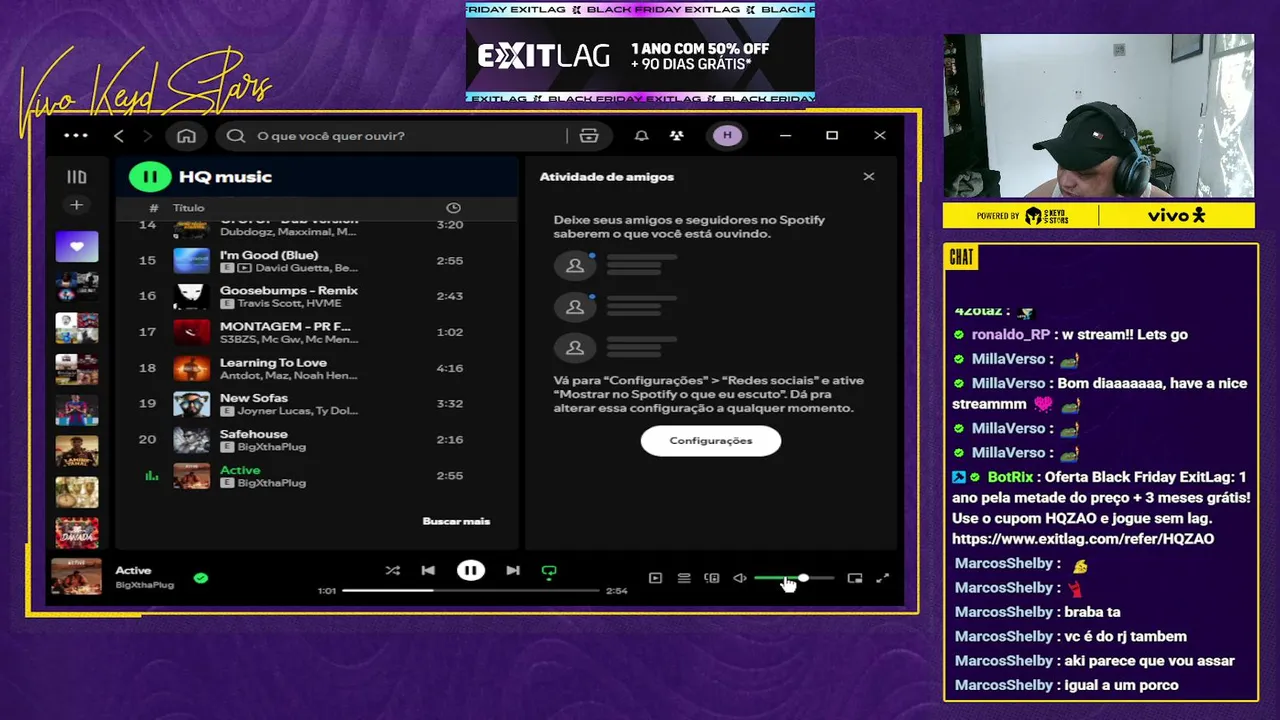Image resolution: width=1280 pixels, height=720 pixels.
Task: Toggle shuffle playback
Action: (392, 571)
